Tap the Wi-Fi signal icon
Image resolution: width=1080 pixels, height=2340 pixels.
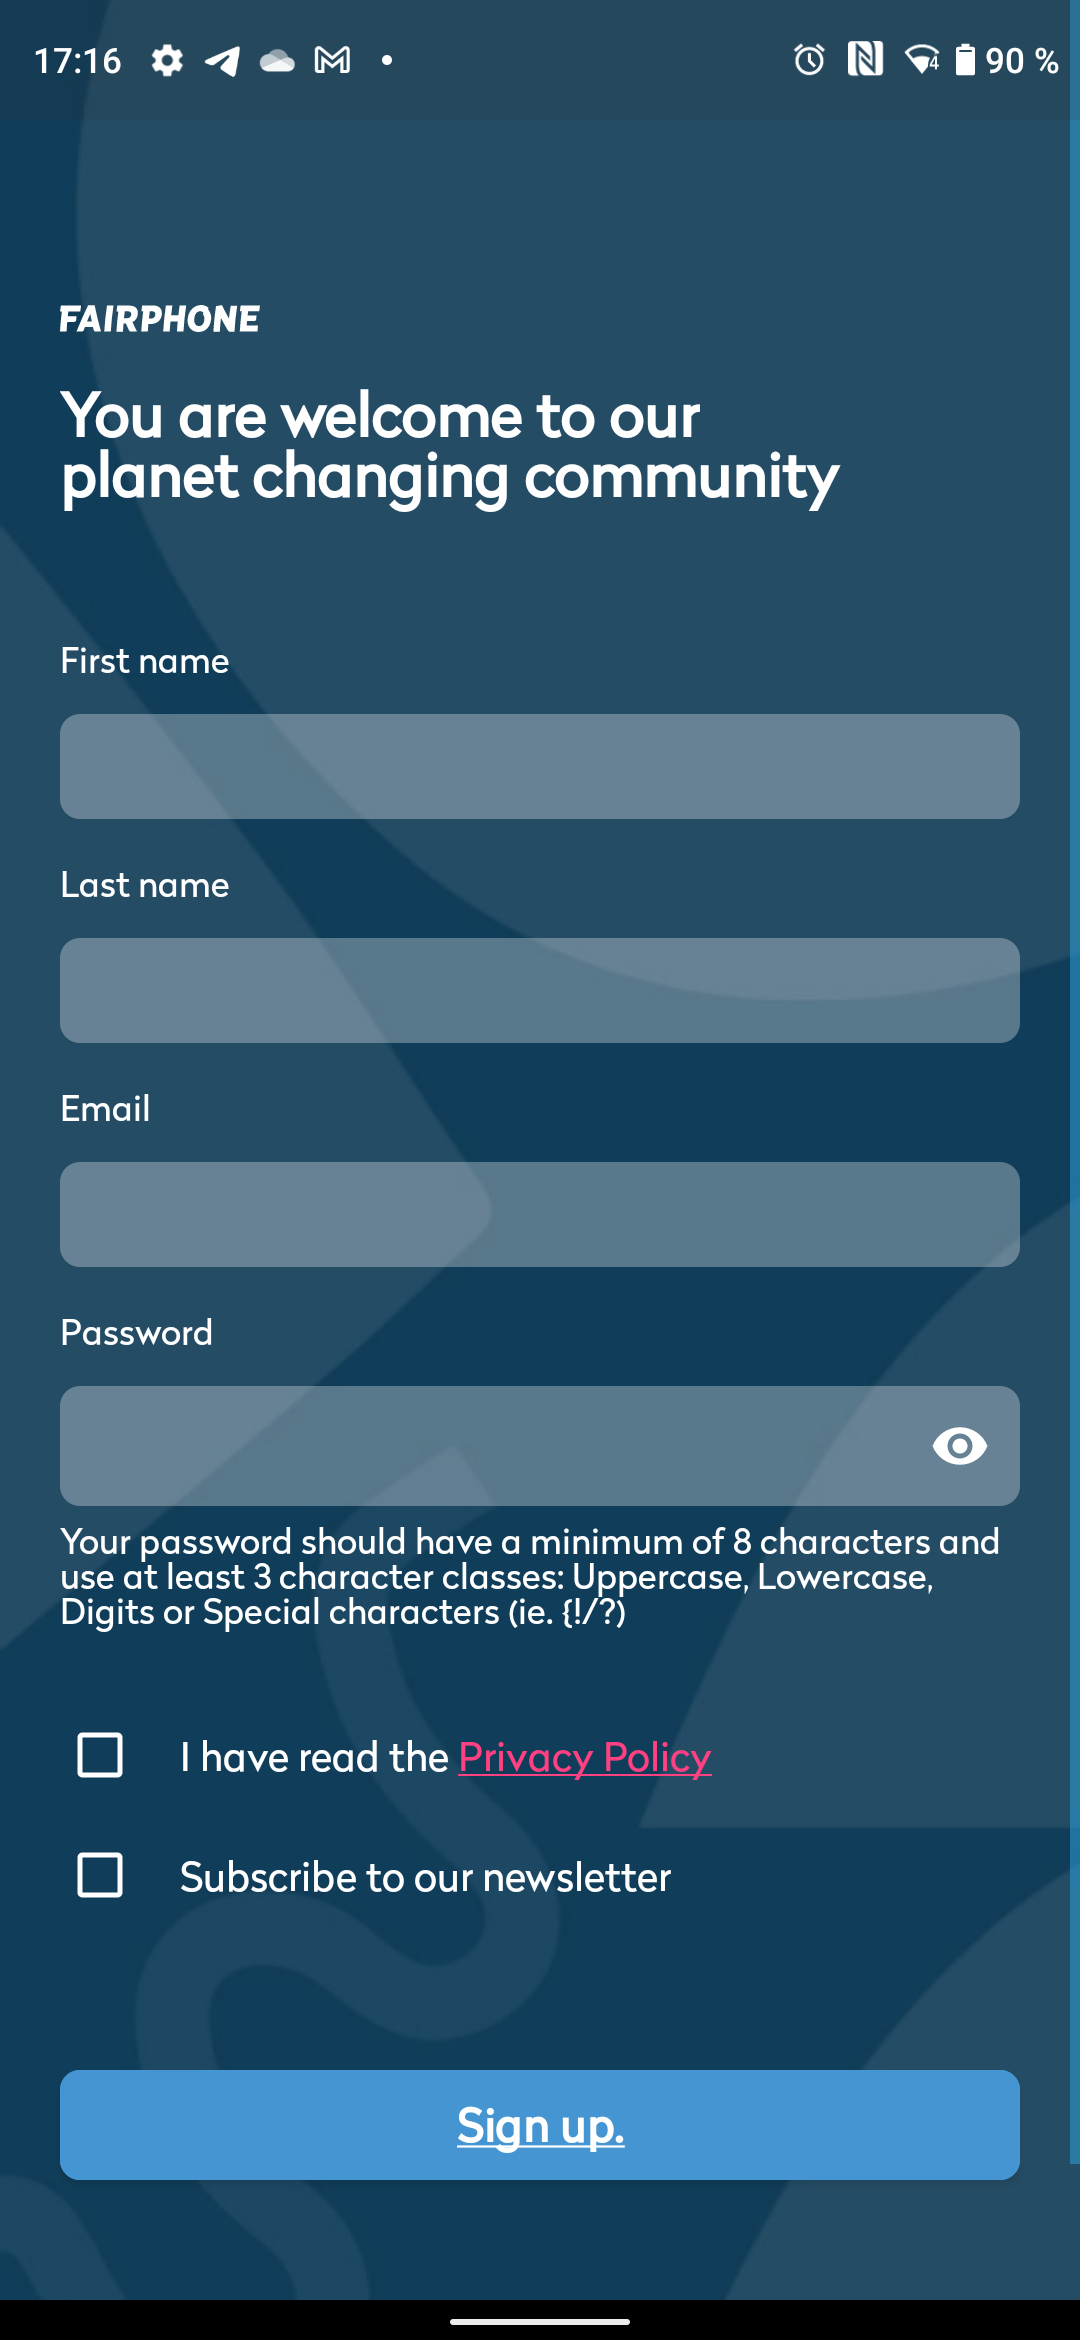click(x=921, y=60)
